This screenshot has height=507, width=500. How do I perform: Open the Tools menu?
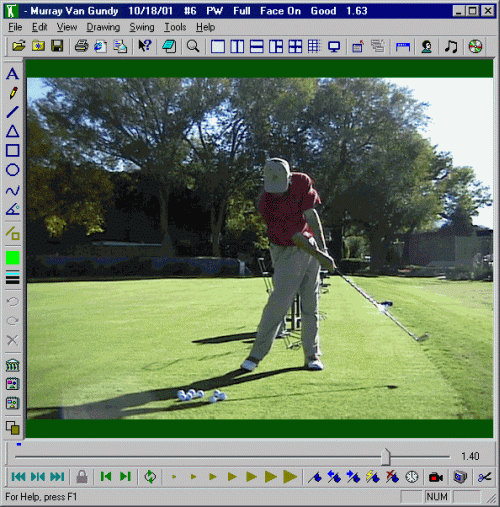point(175,27)
